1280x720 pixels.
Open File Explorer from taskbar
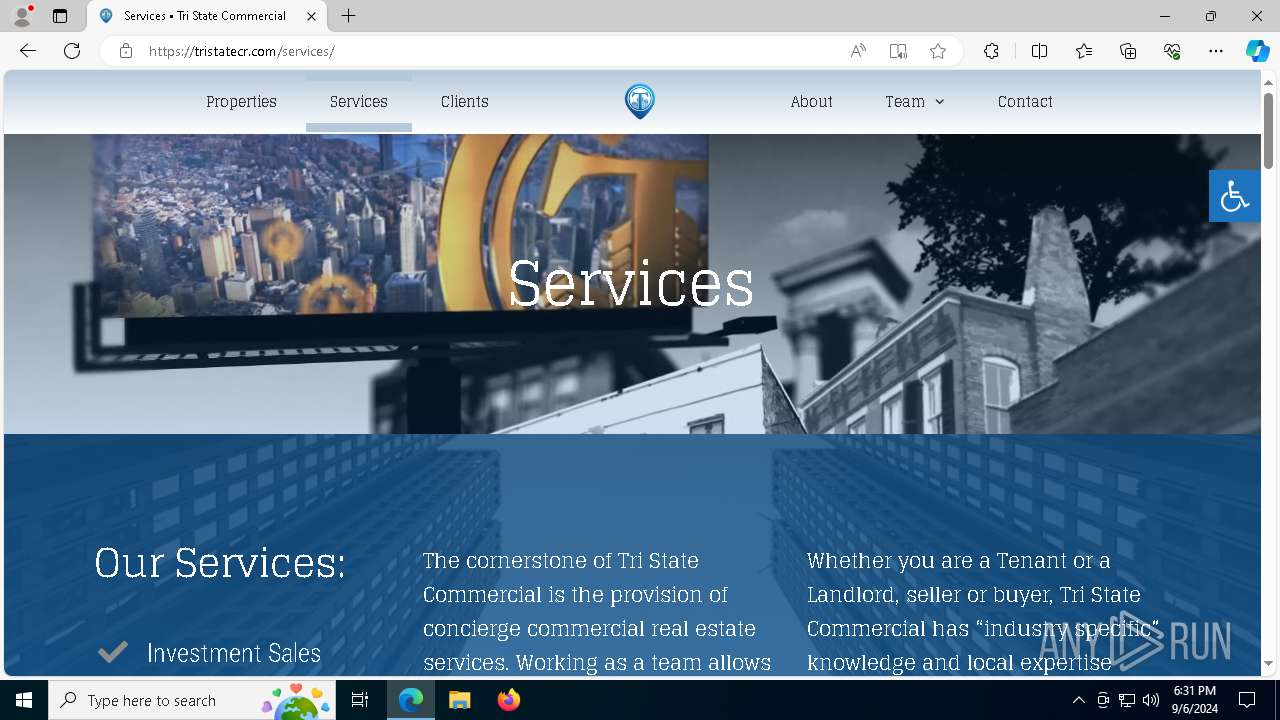pos(459,700)
